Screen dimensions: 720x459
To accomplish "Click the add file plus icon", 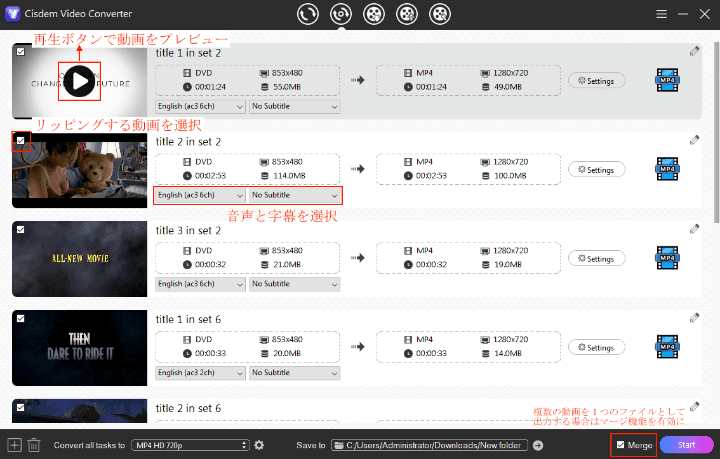I will (x=14, y=445).
